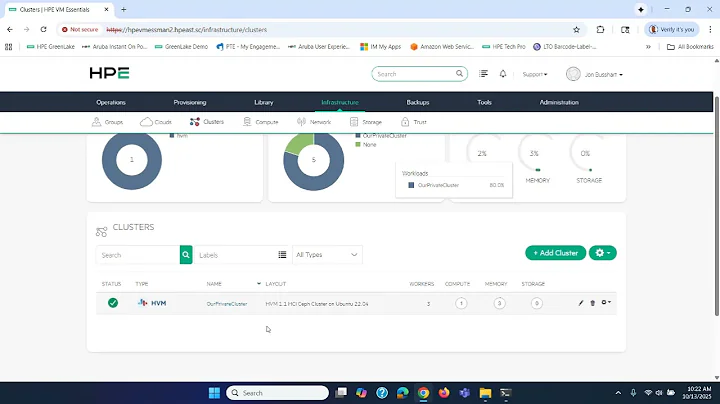Viewport: 720px width, 404px height.
Task: Open the Labels list icon
Action: [282, 255]
